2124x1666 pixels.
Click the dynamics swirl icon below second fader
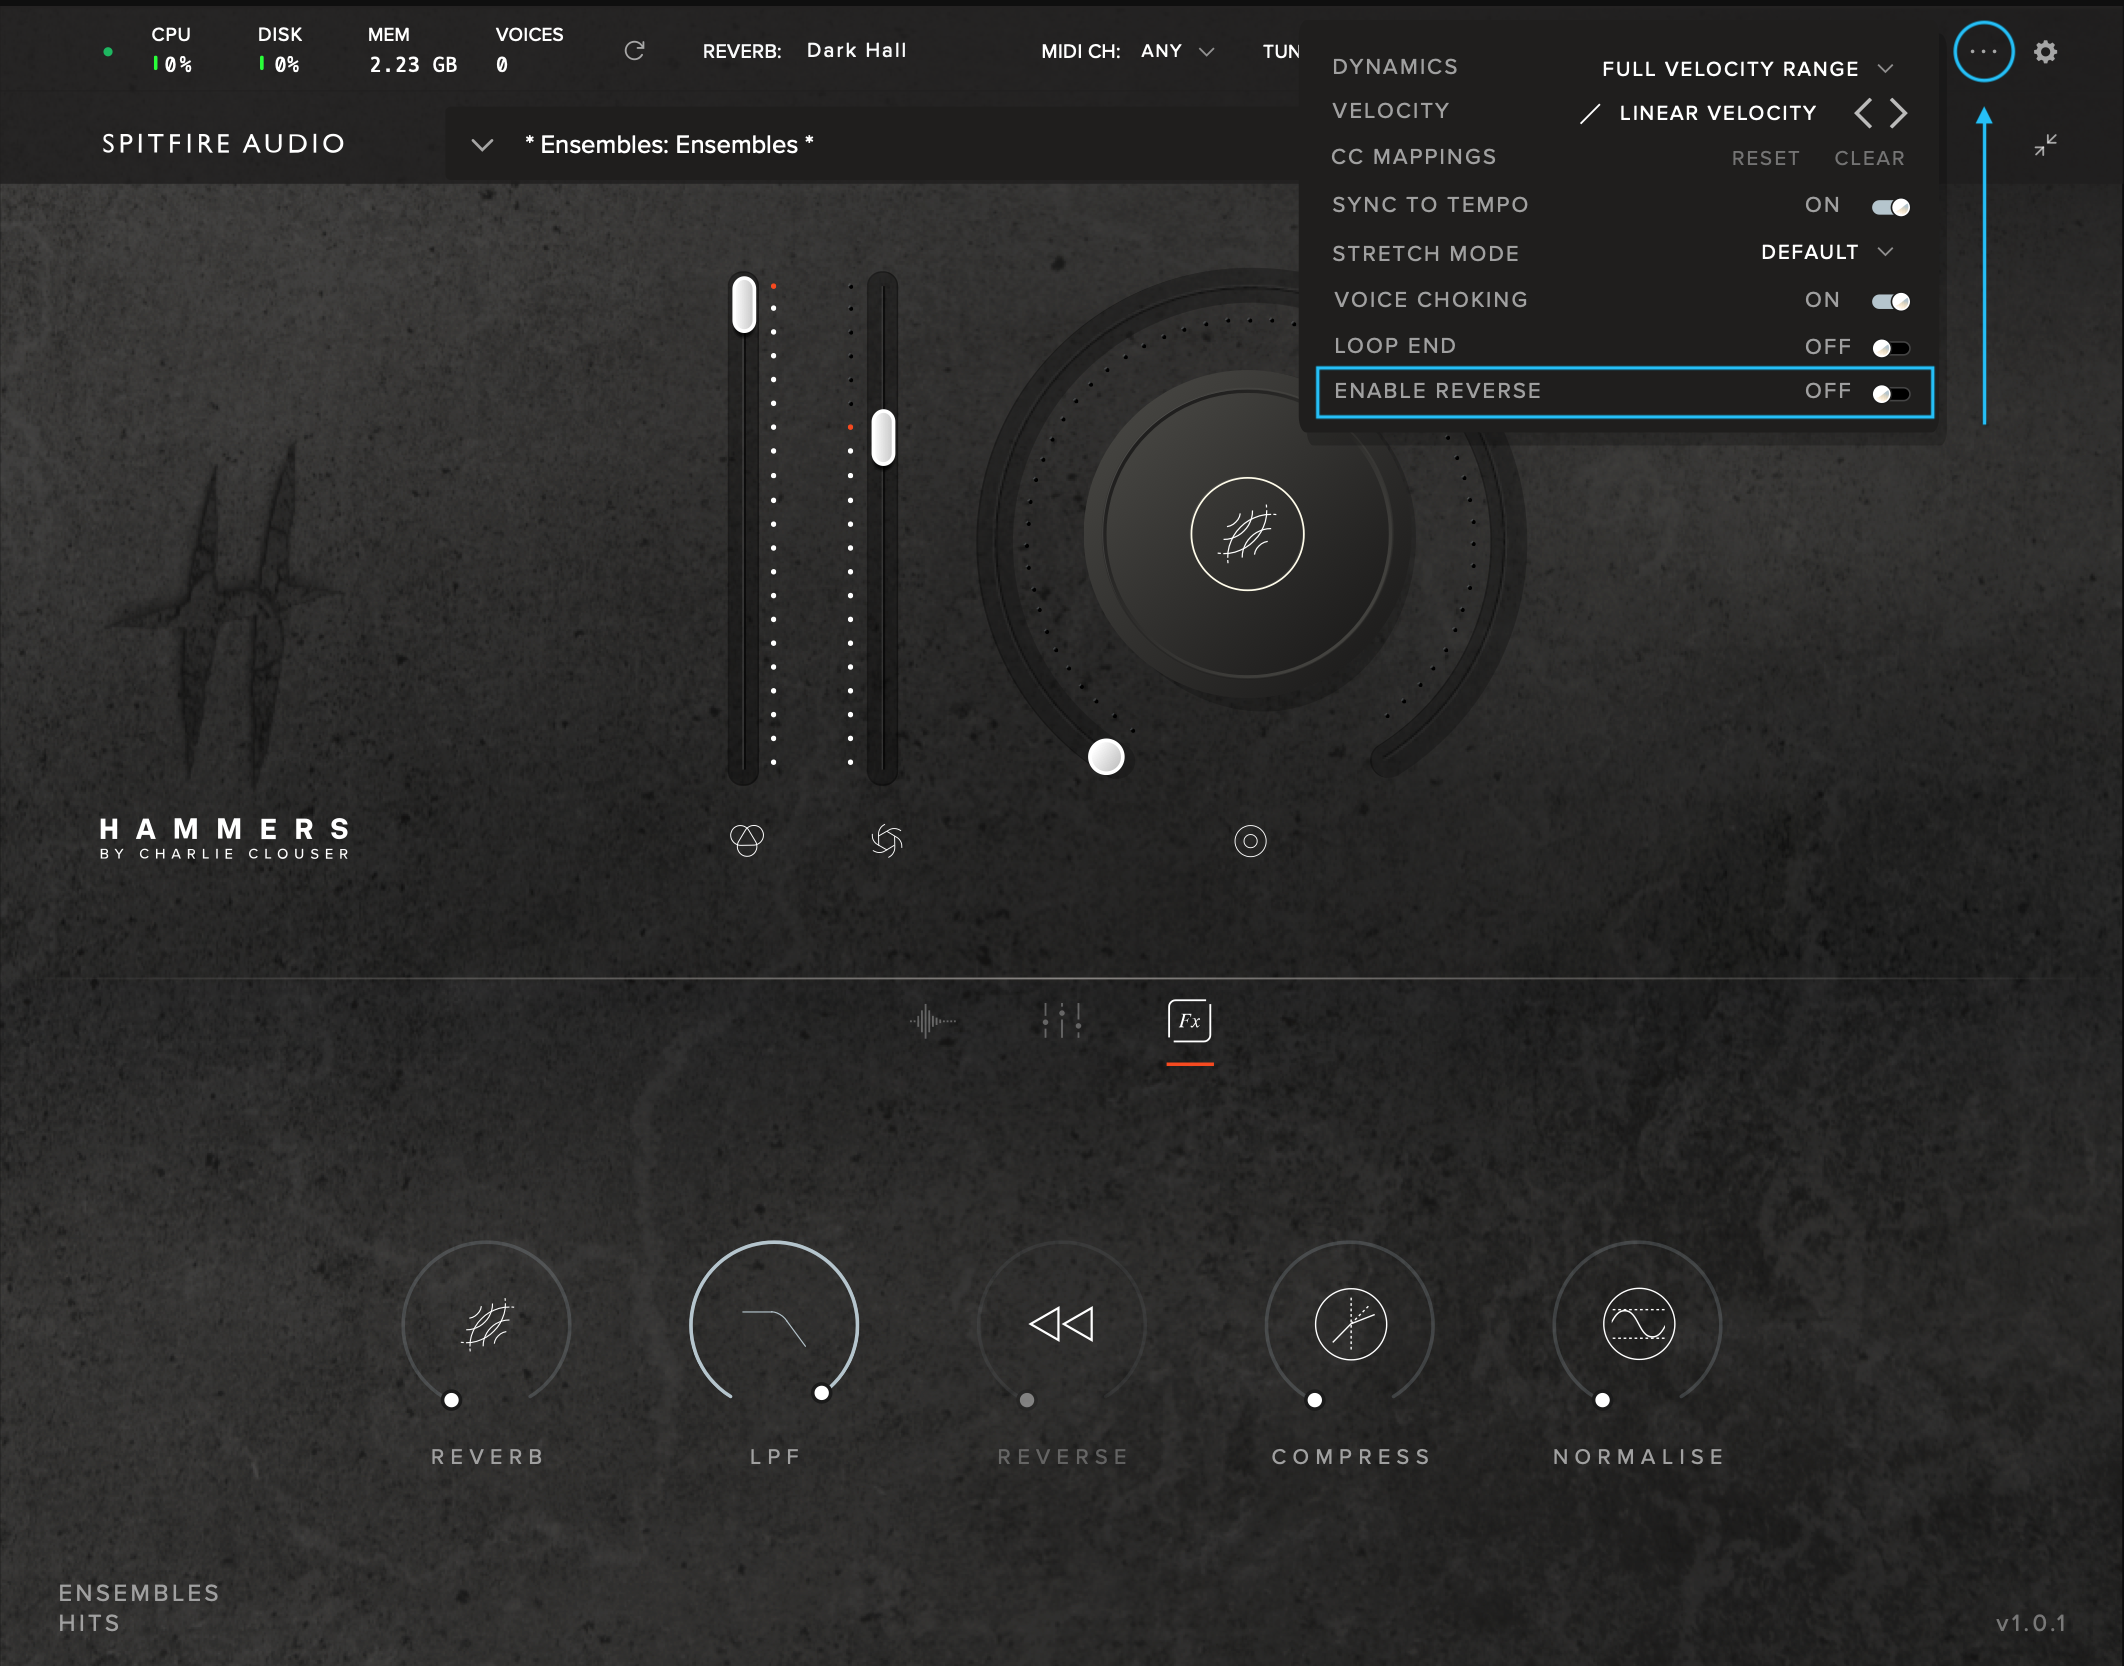(x=886, y=840)
